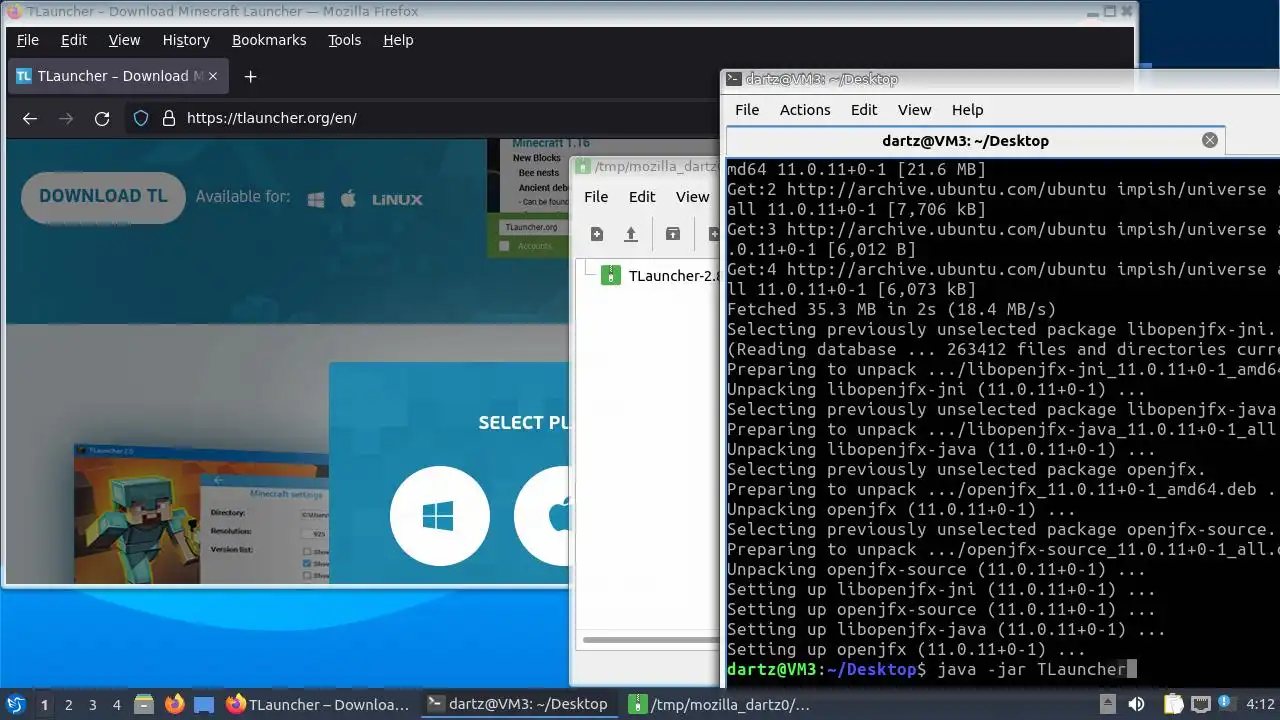Launch file manager from panel
Screen dimensions: 1280x720
tap(143, 705)
